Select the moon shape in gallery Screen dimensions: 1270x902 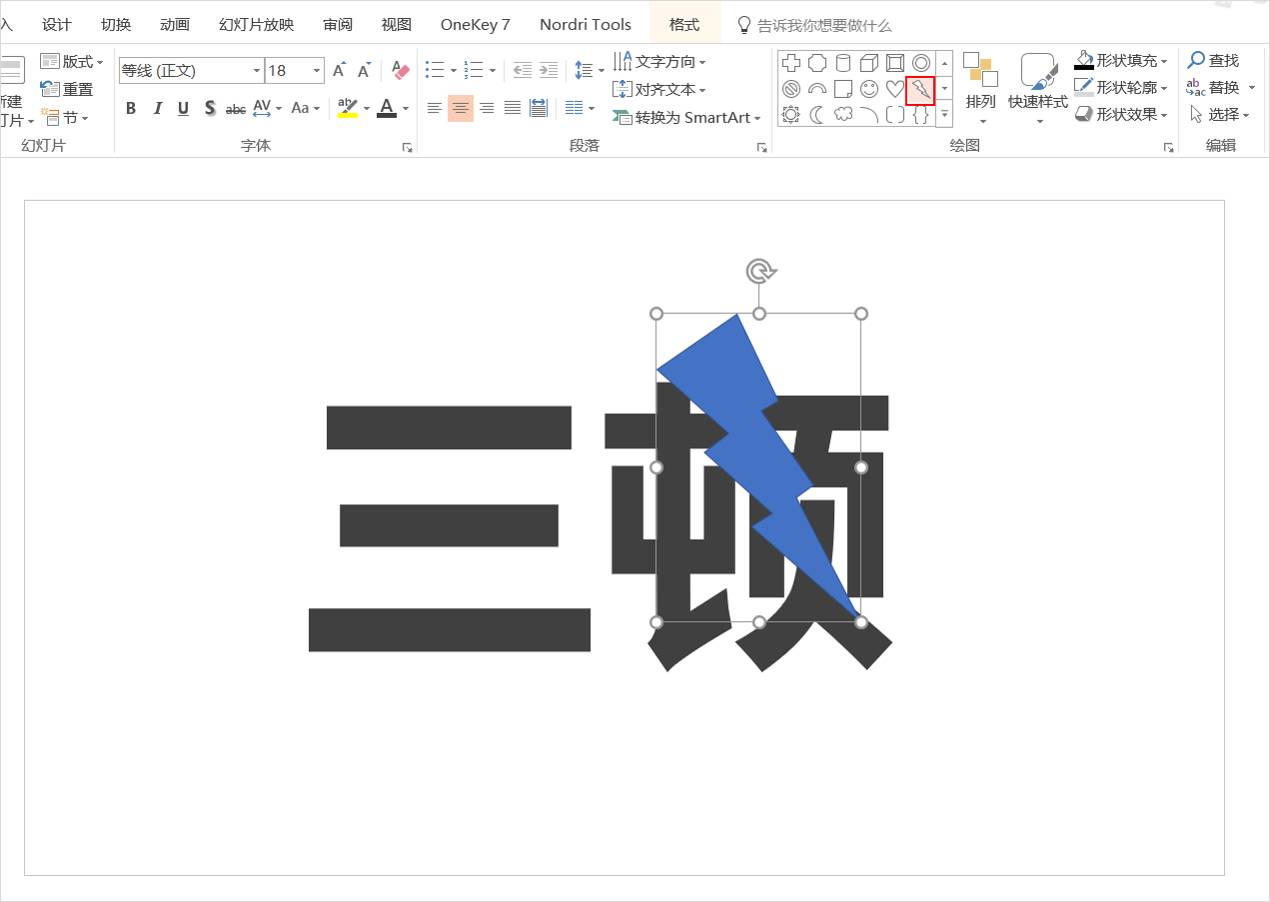pyautogui.click(x=817, y=115)
